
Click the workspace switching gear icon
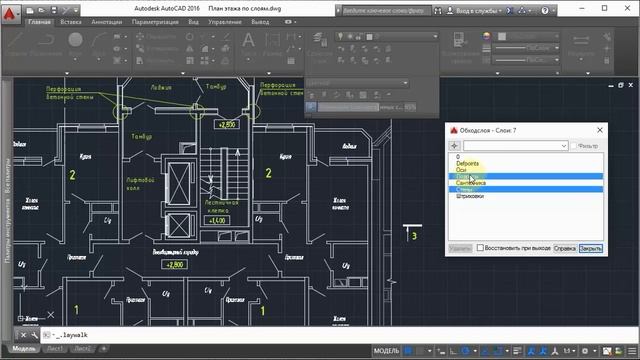click(585, 351)
